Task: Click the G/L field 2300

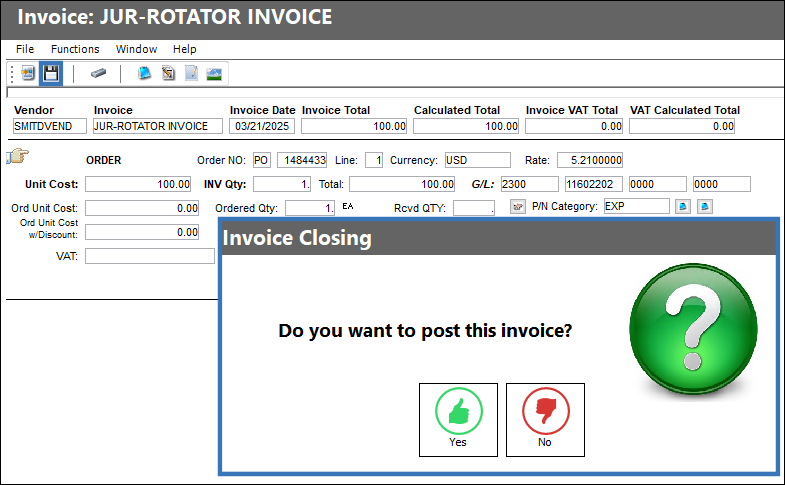Action: [x=530, y=184]
